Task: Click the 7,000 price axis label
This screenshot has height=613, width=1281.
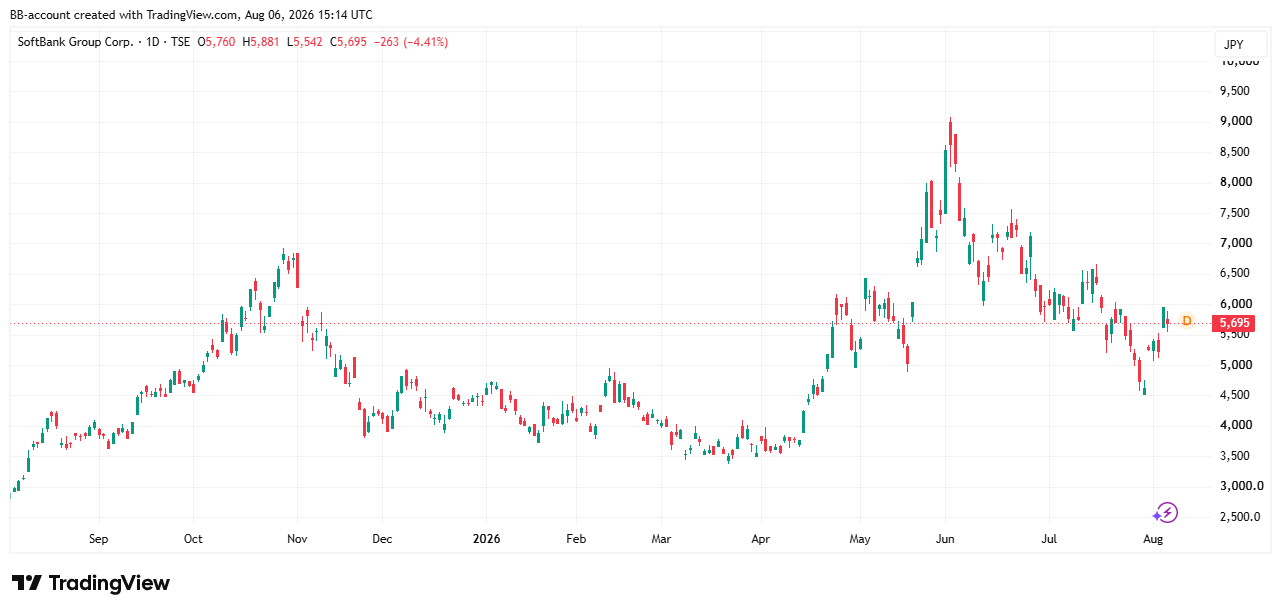Action: (x=1236, y=243)
